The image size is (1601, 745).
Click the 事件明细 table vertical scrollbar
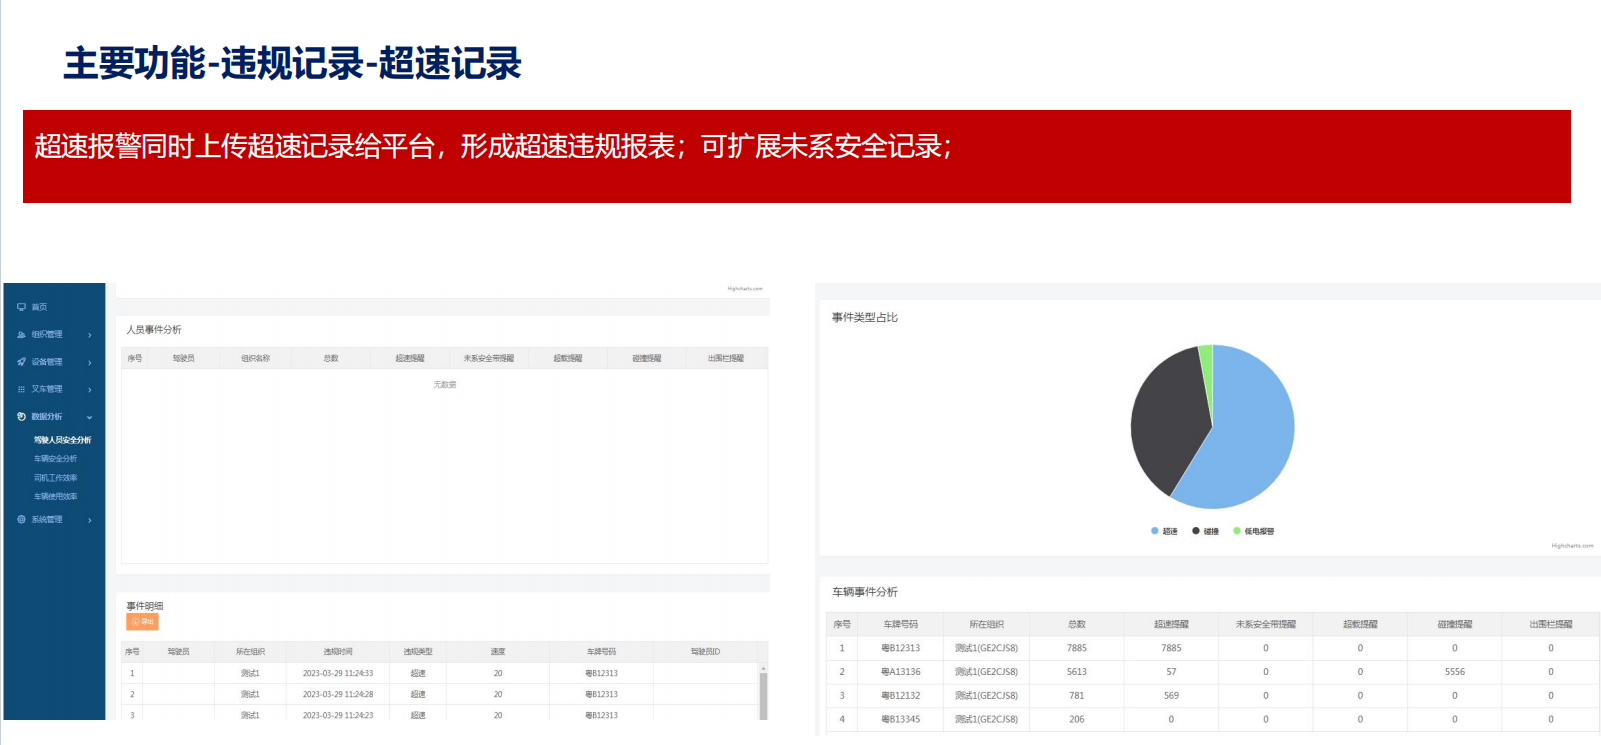763,695
